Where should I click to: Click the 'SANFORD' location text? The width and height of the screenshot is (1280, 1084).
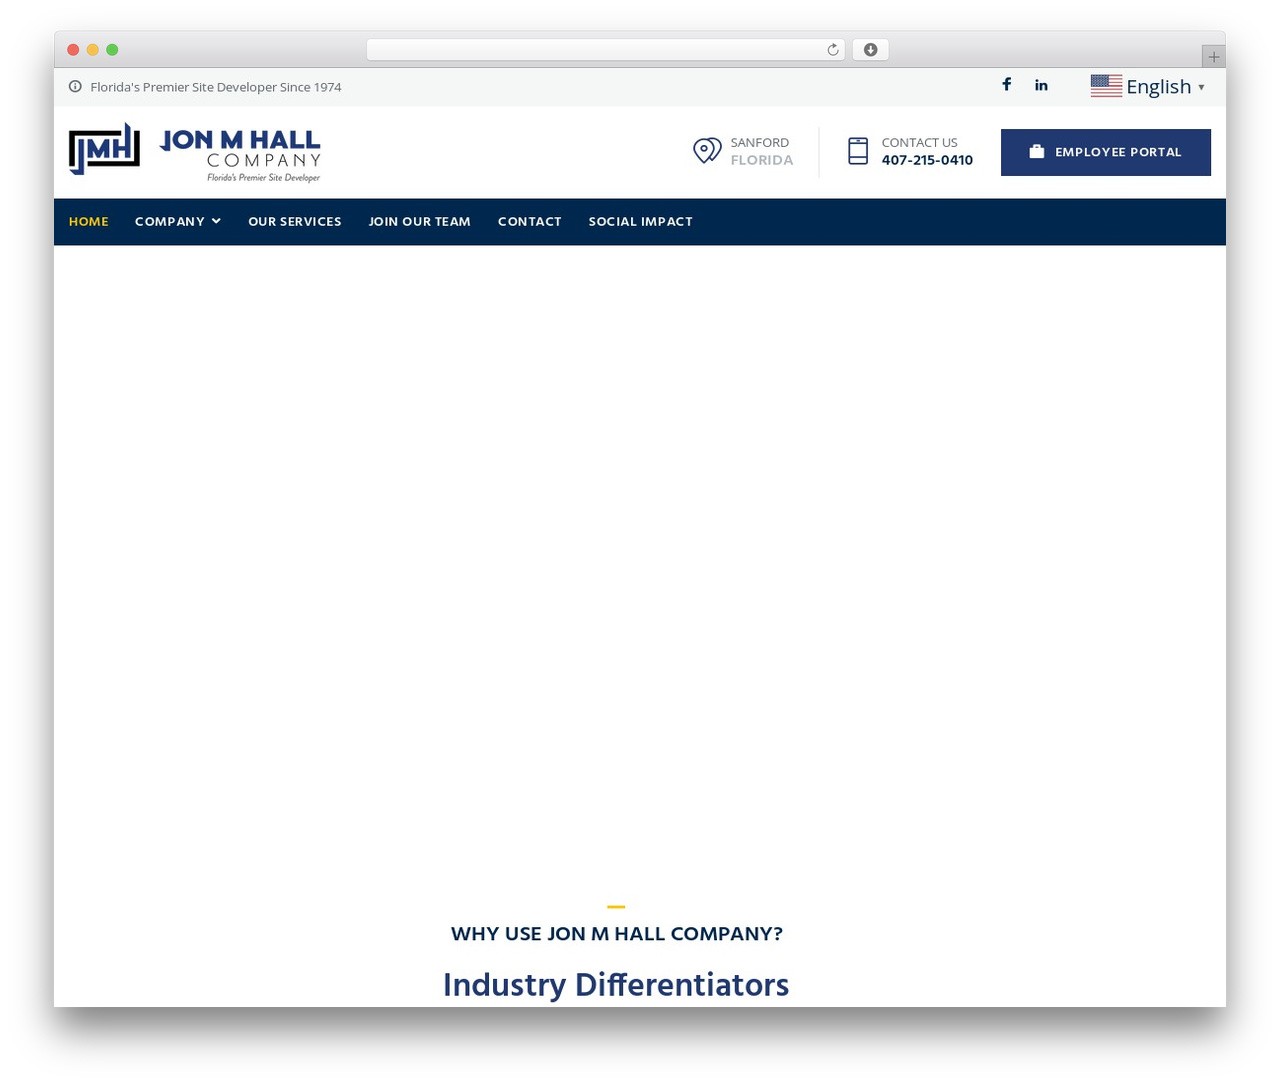click(x=760, y=143)
